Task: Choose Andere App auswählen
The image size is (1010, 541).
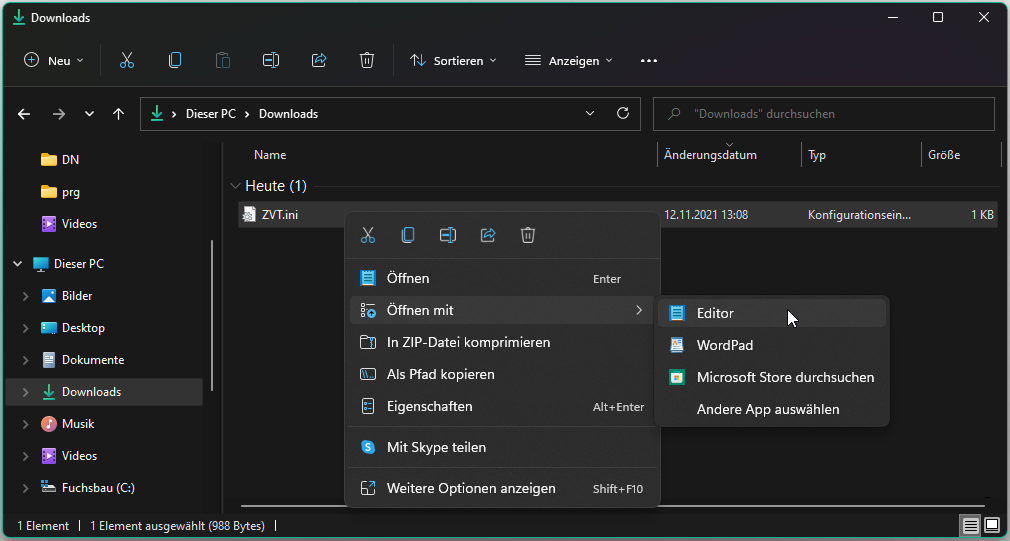Action: coord(772,409)
